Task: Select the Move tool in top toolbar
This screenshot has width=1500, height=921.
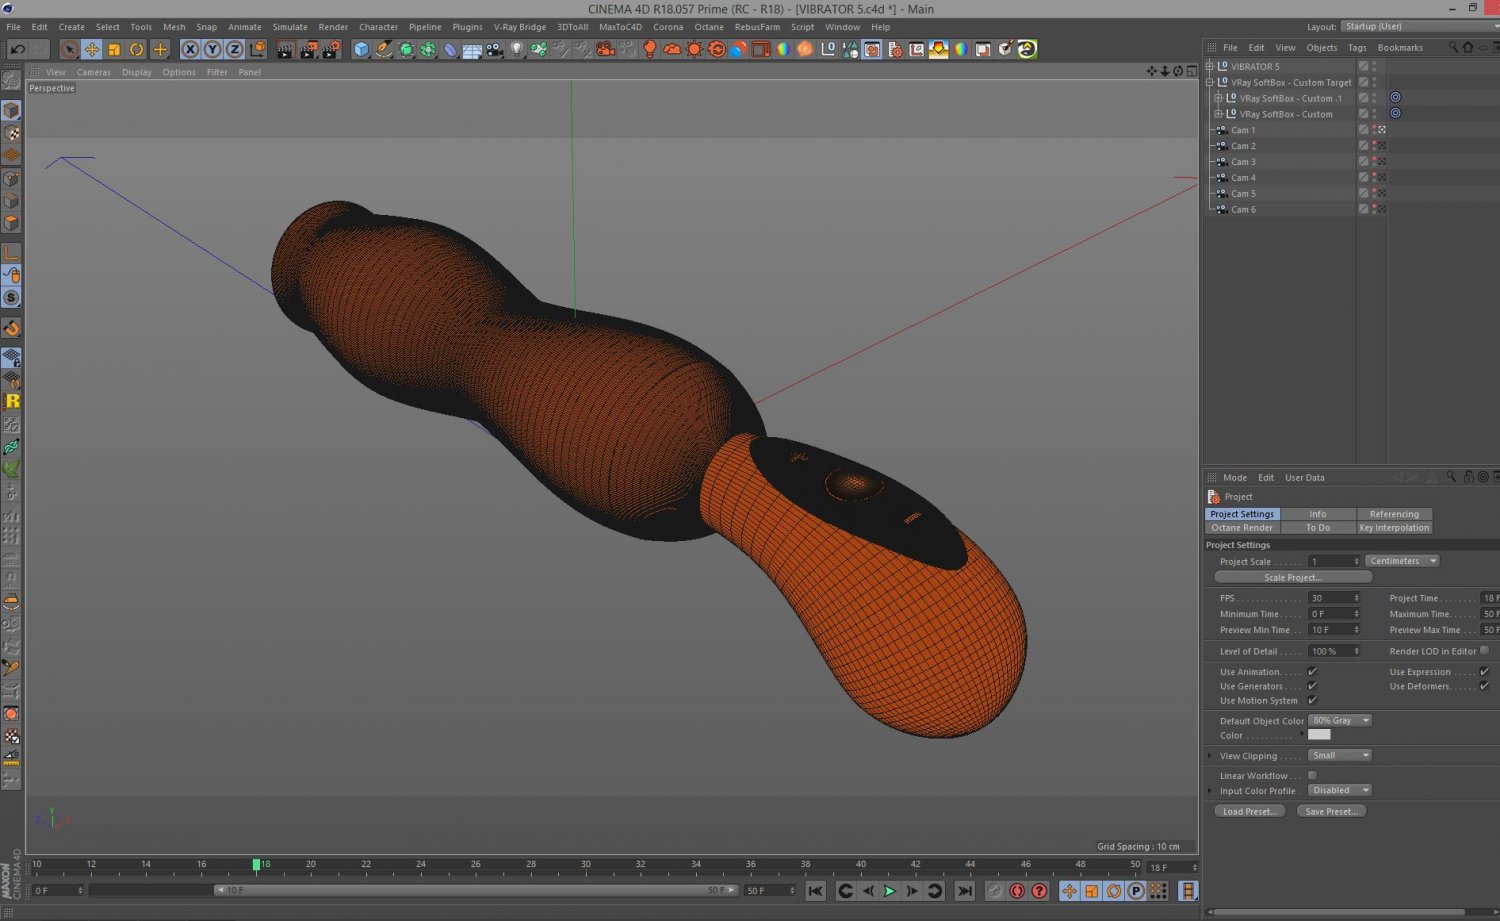Action: [x=91, y=49]
